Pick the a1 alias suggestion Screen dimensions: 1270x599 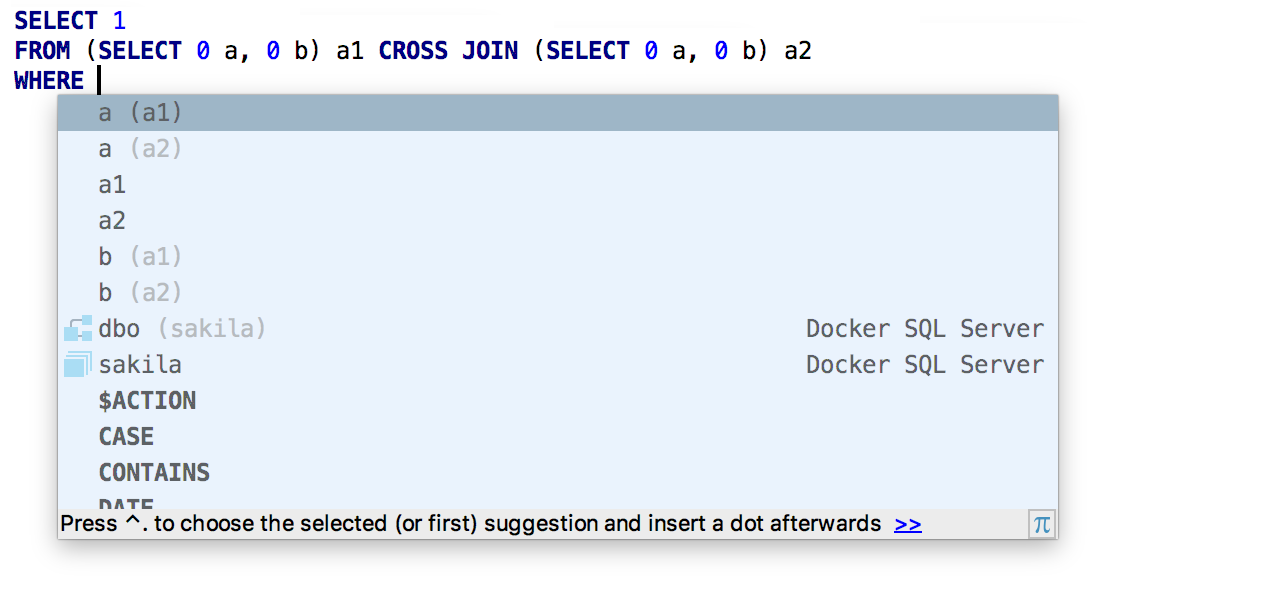tap(112, 185)
